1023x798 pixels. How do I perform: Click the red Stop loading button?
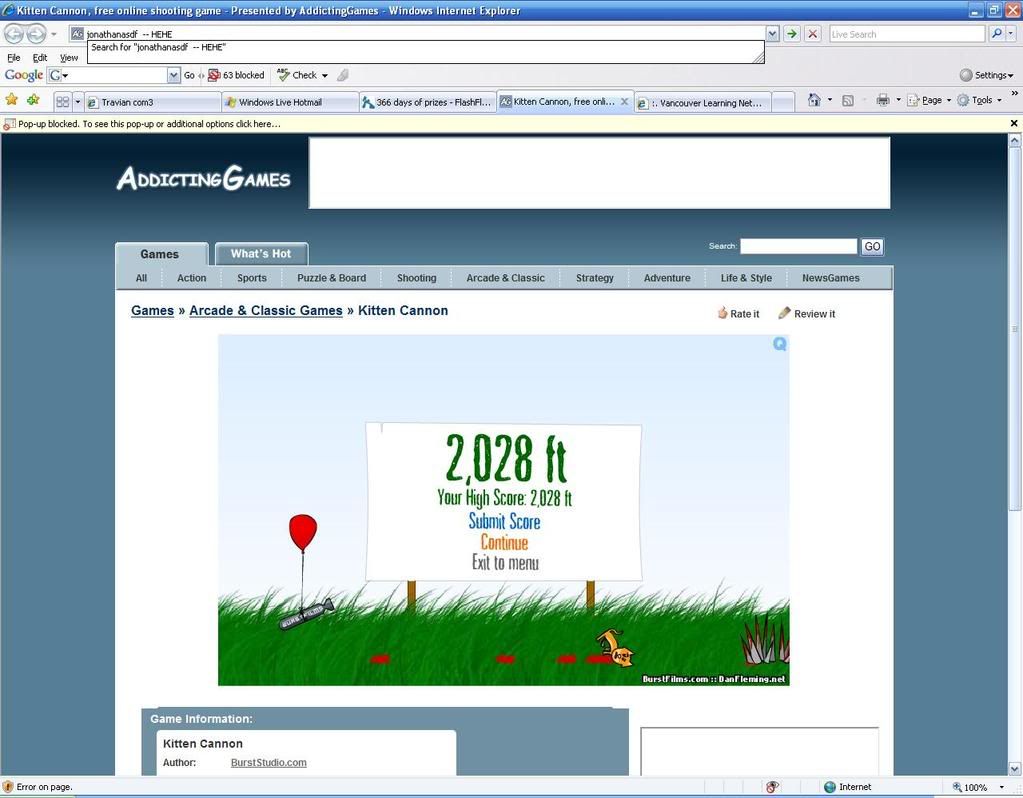click(812, 34)
